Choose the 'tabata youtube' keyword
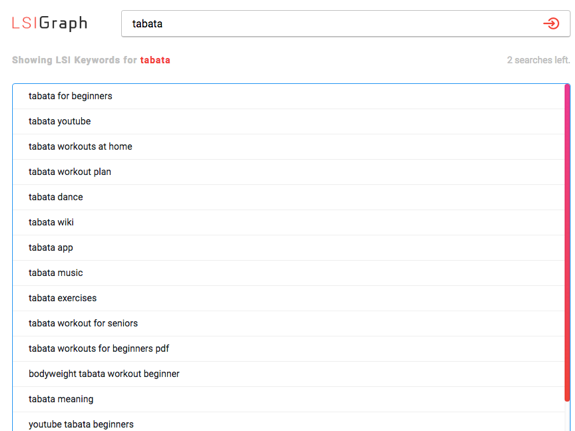 (x=289, y=121)
